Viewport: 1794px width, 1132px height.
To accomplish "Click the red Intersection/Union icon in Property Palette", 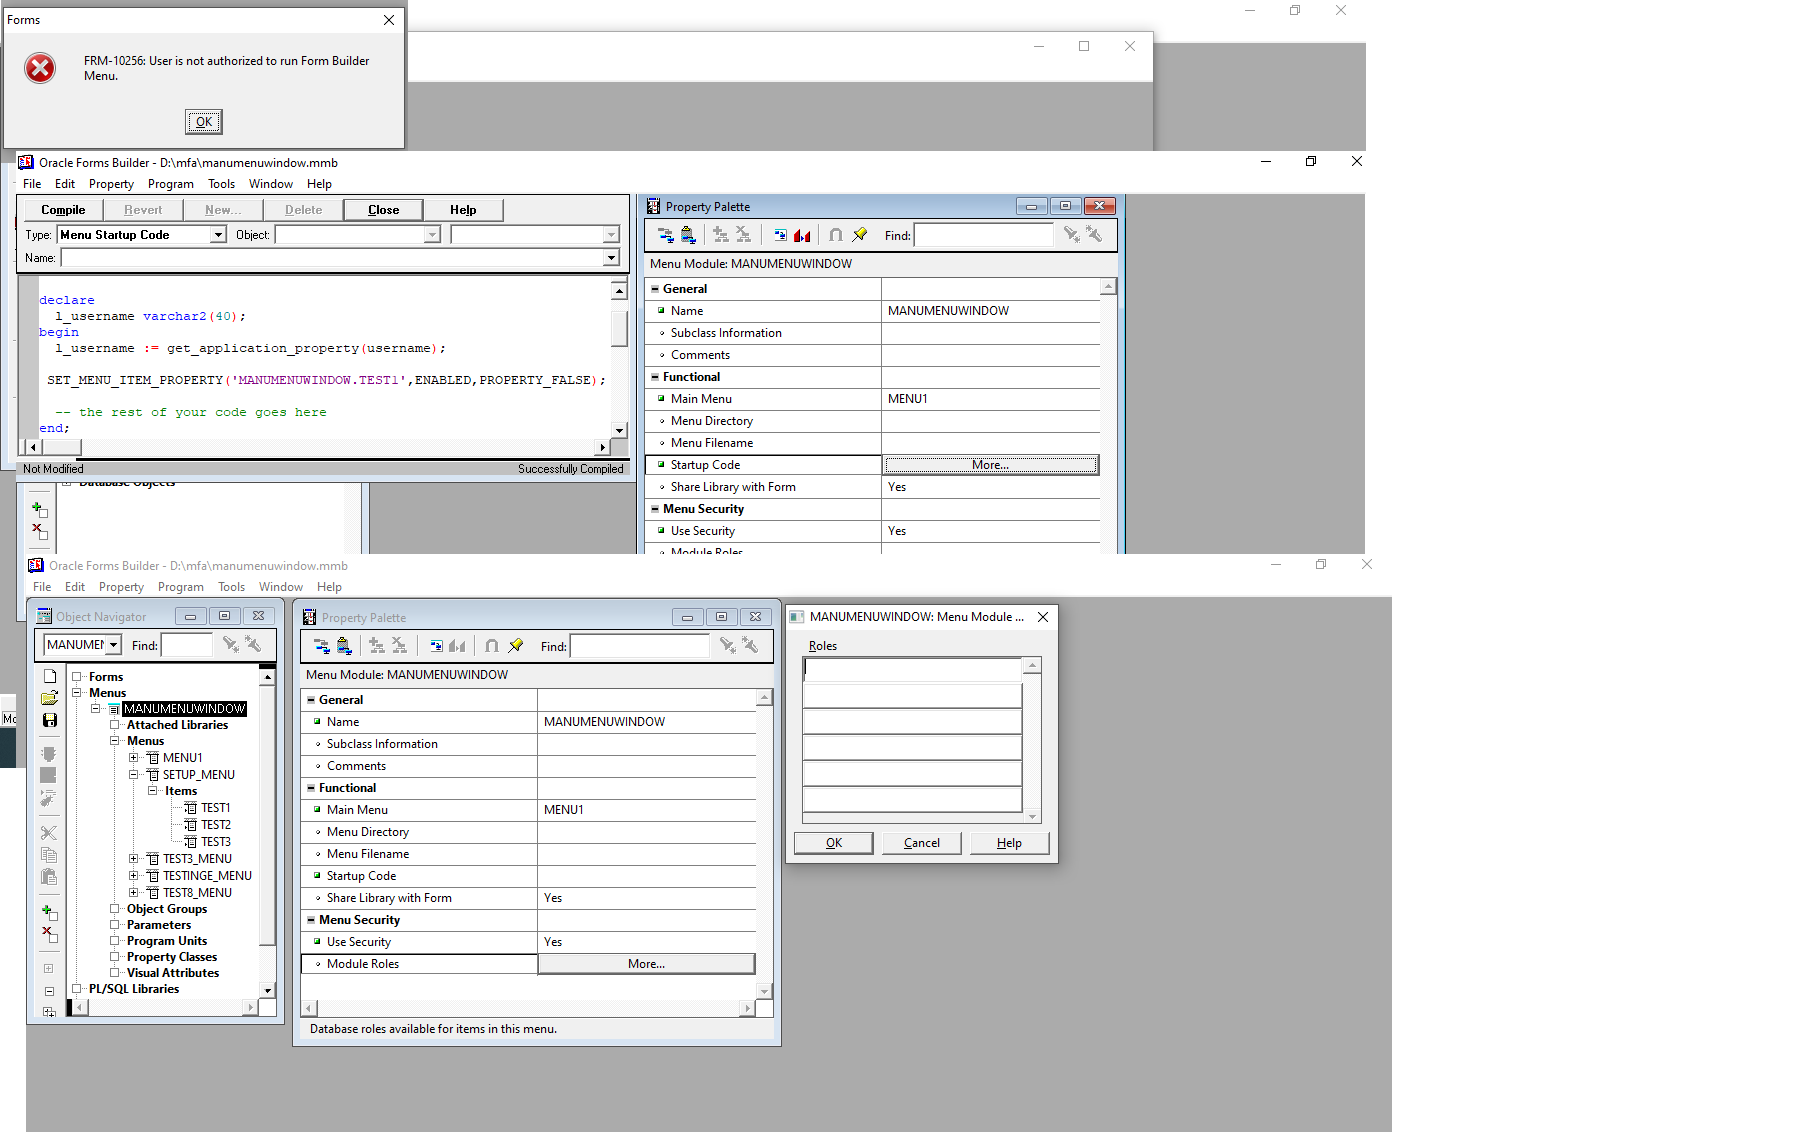I will point(802,235).
